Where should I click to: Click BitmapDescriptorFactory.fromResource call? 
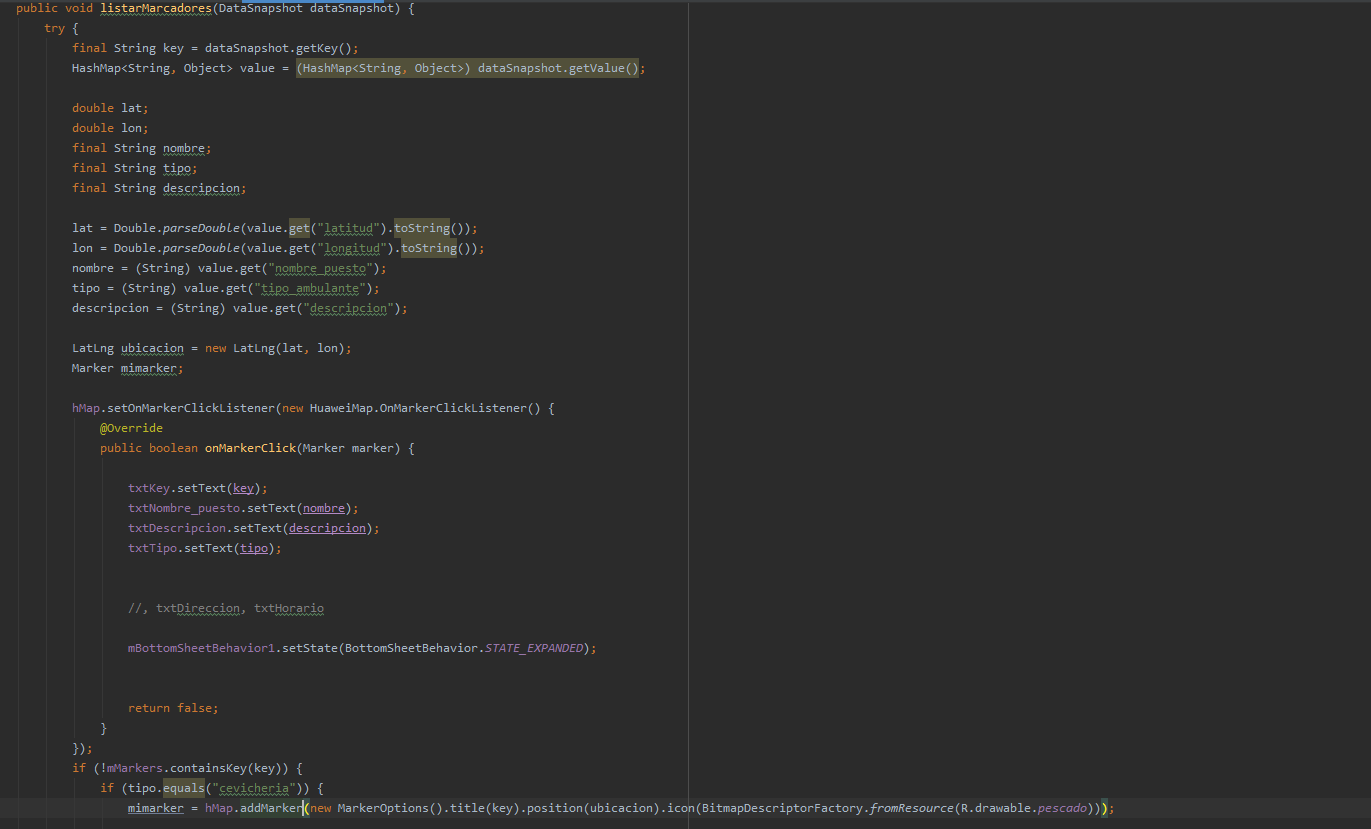(x=827, y=808)
